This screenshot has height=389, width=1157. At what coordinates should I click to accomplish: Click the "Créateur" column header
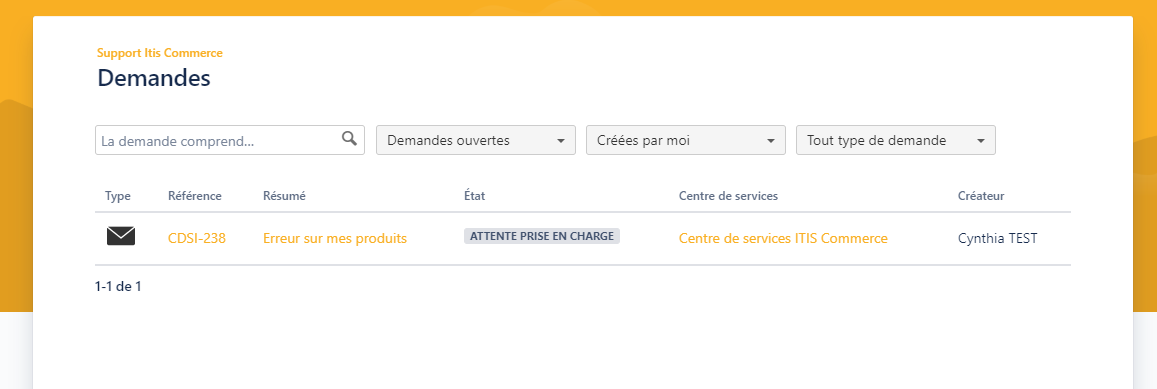point(981,196)
